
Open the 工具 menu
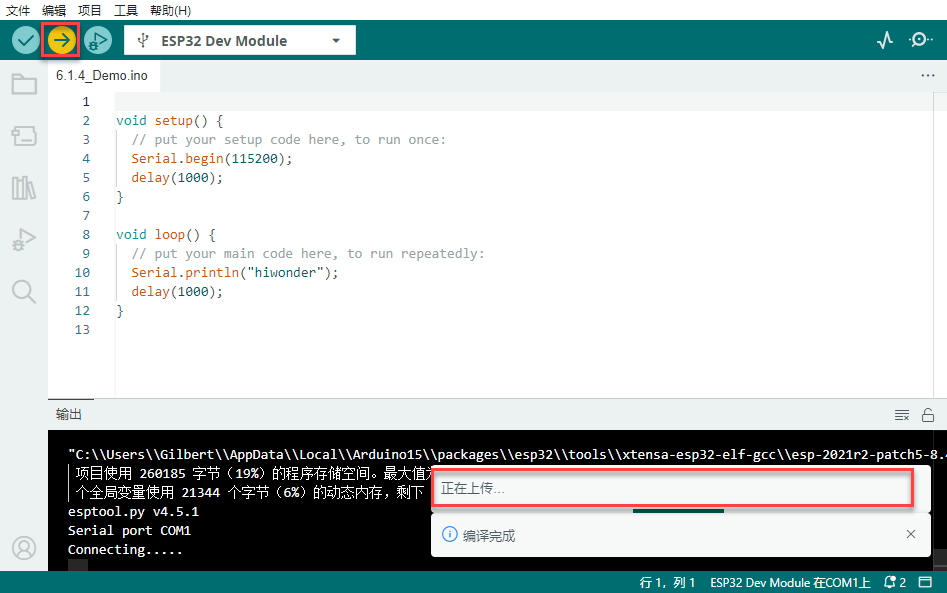tap(126, 10)
